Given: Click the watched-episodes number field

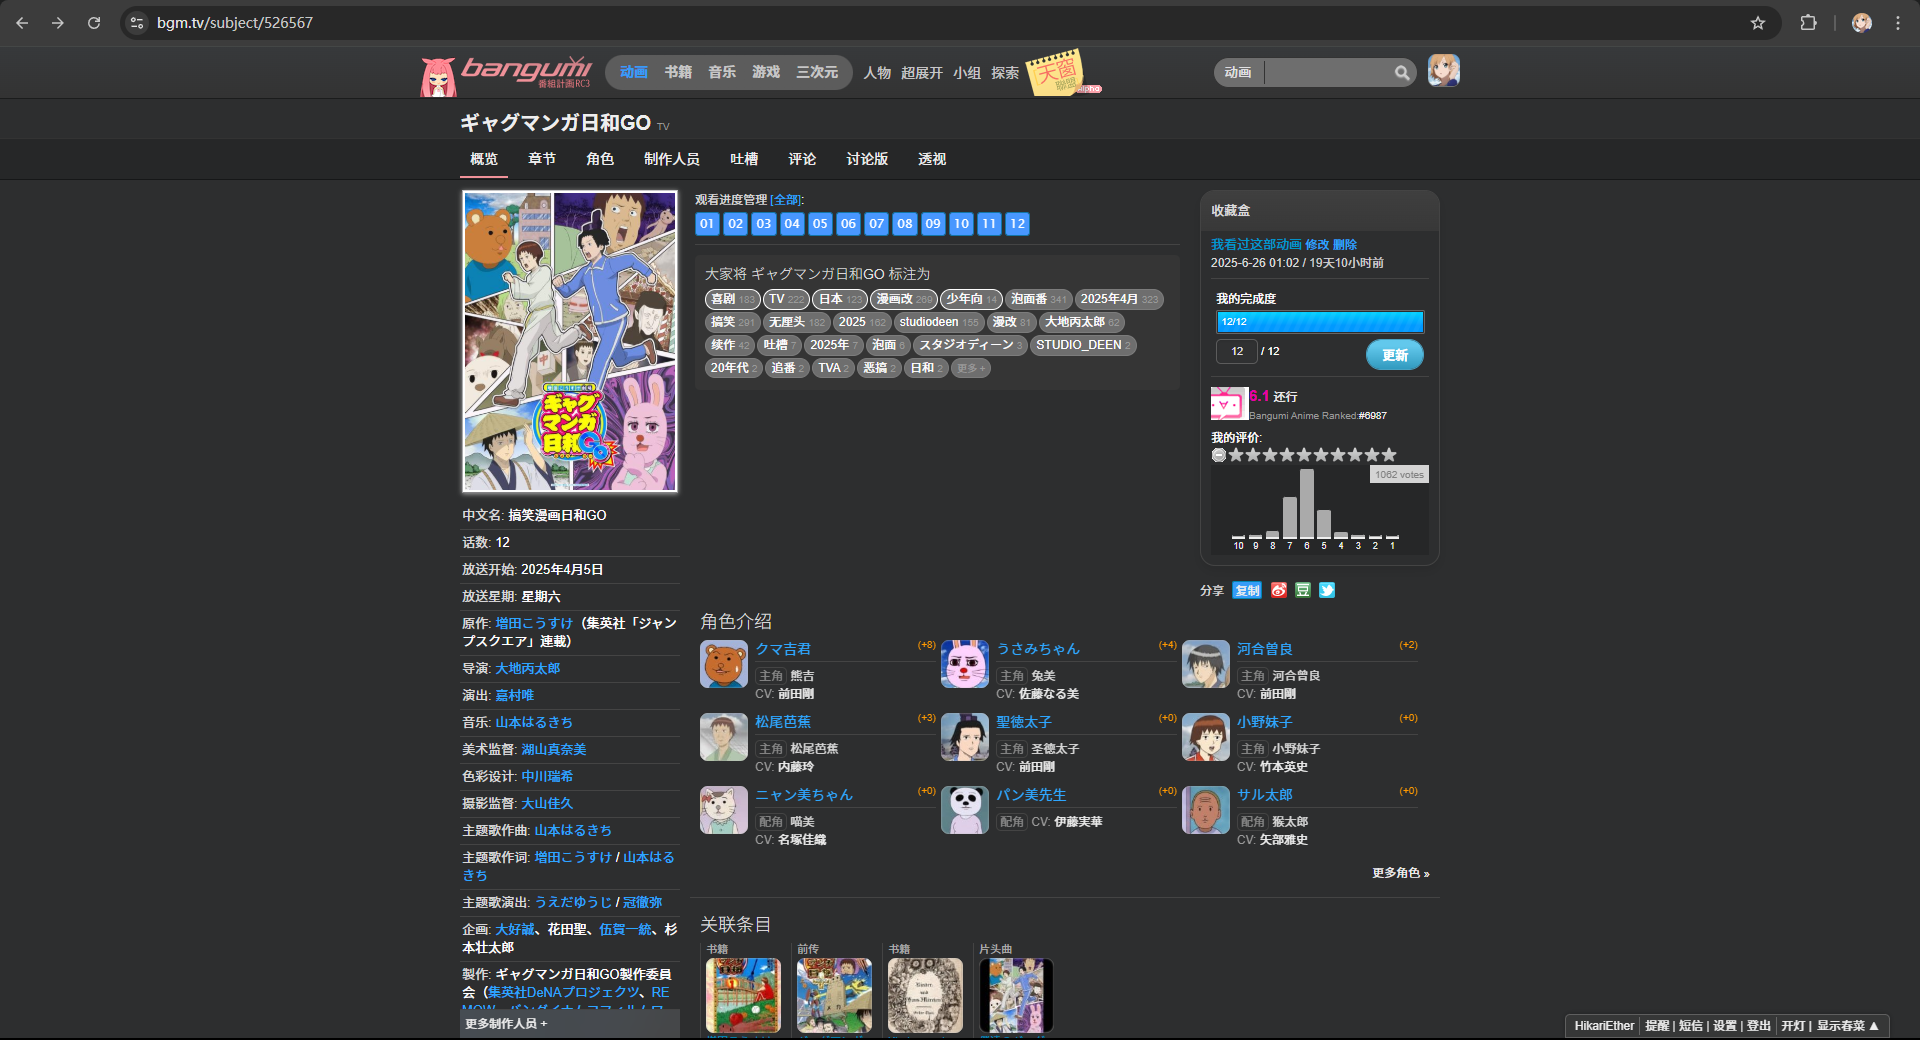Looking at the screenshot, I should tap(1237, 351).
